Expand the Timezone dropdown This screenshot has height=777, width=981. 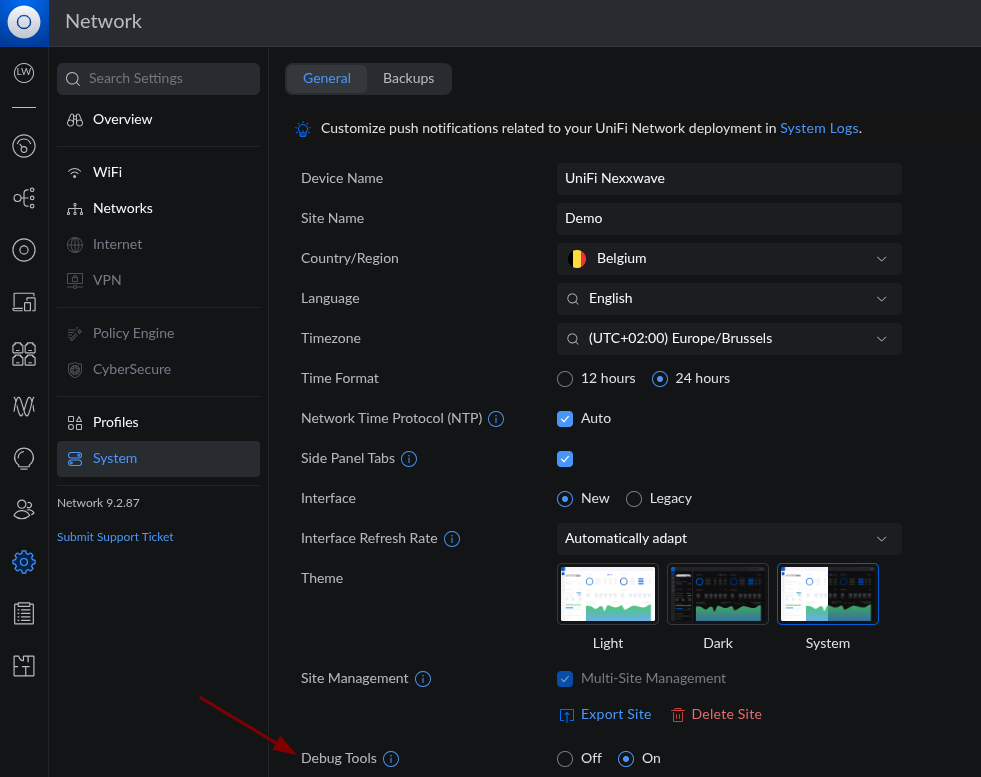coord(729,339)
